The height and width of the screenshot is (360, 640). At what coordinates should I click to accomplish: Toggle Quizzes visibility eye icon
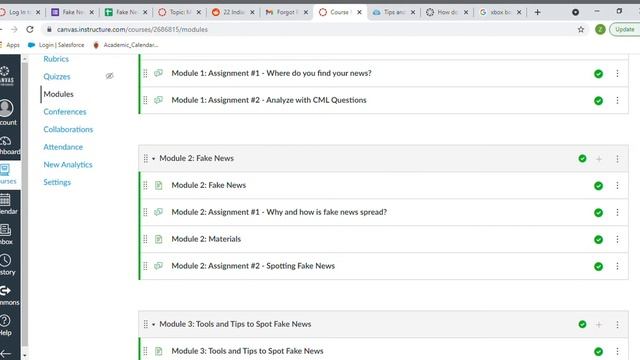(x=109, y=76)
